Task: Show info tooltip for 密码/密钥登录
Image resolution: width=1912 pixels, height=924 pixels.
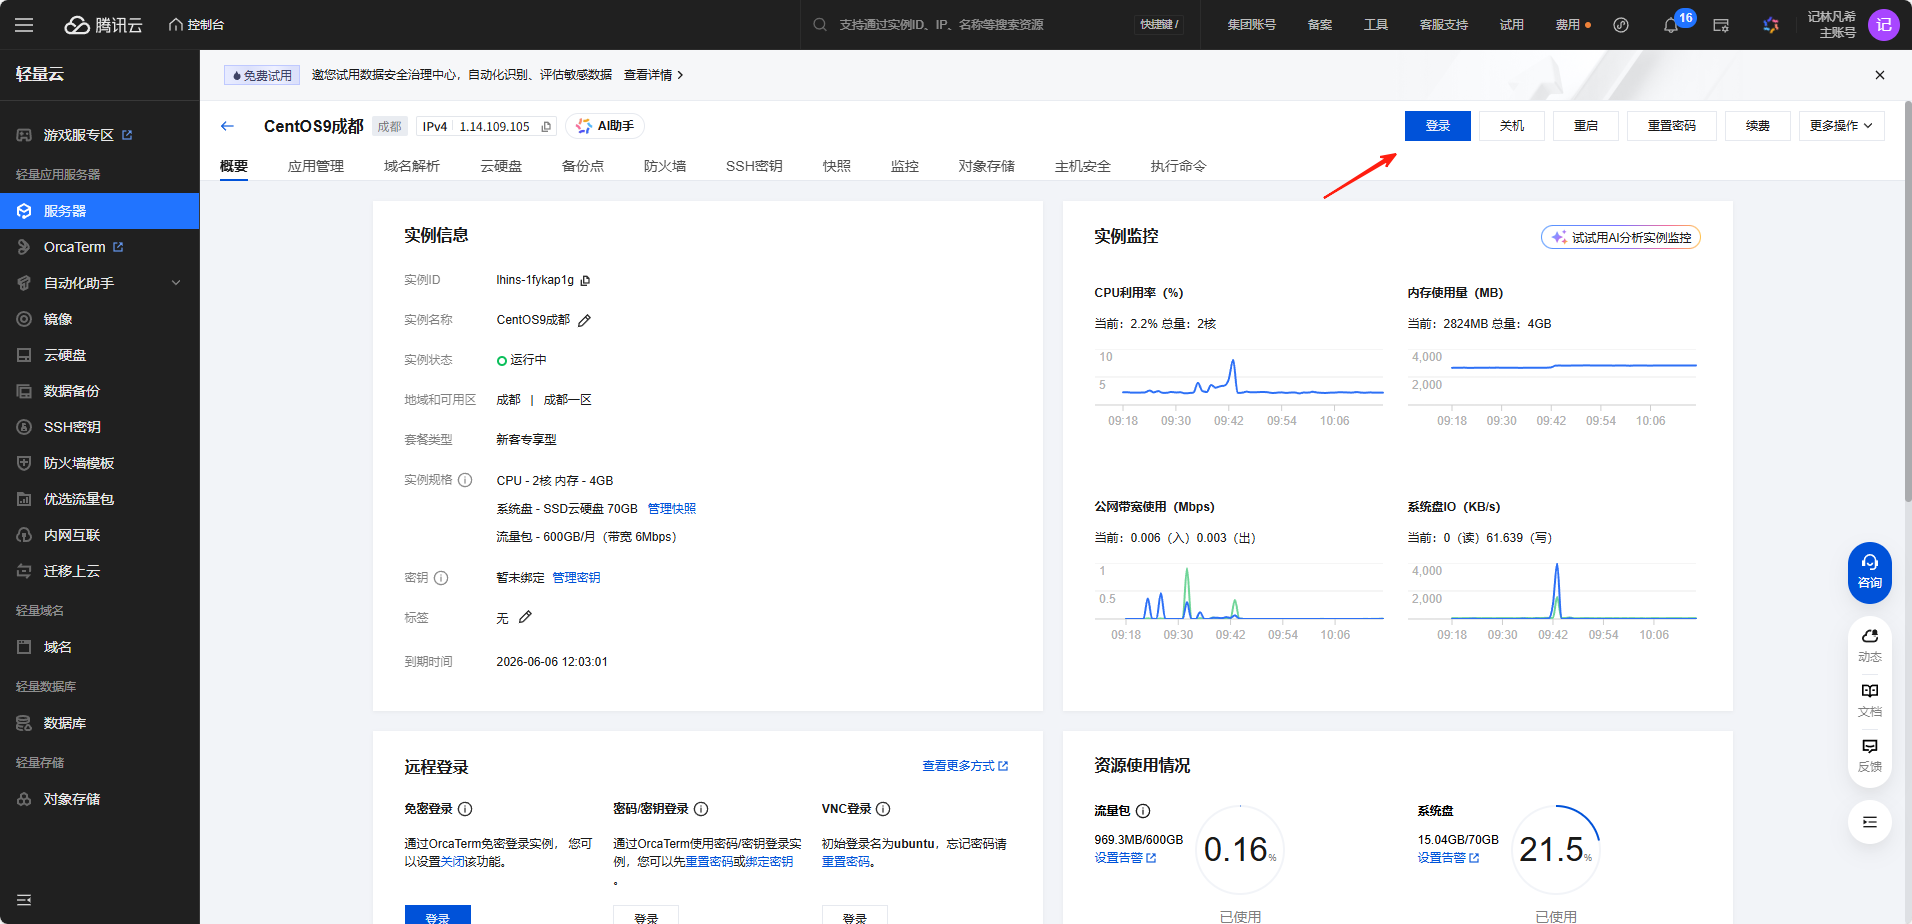Action: (x=701, y=809)
